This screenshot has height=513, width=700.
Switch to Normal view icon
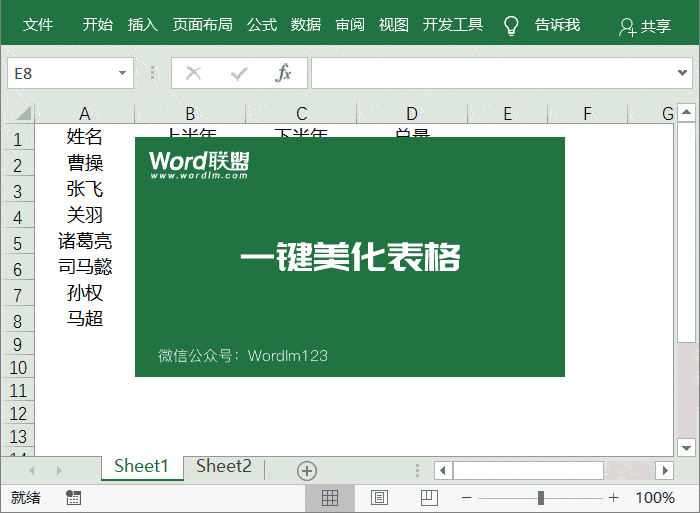[x=330, y=497]
